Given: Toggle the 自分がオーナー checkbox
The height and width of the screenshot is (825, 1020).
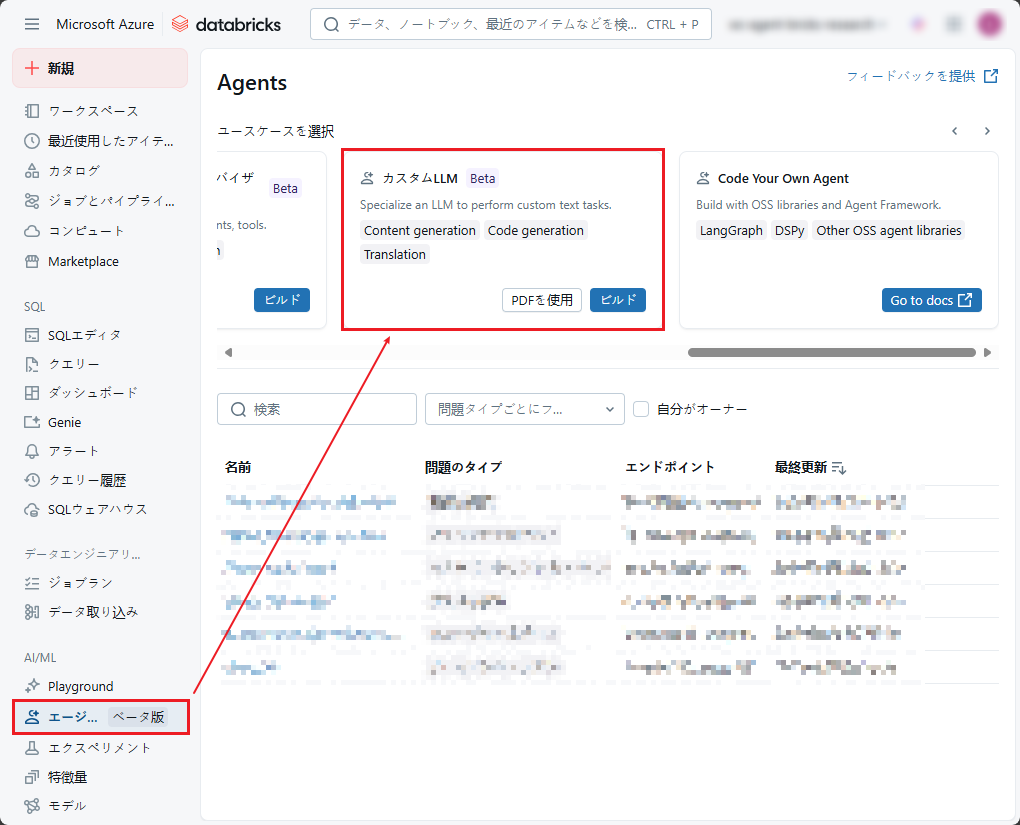Looking at the screenshot, I should [641, 409].
